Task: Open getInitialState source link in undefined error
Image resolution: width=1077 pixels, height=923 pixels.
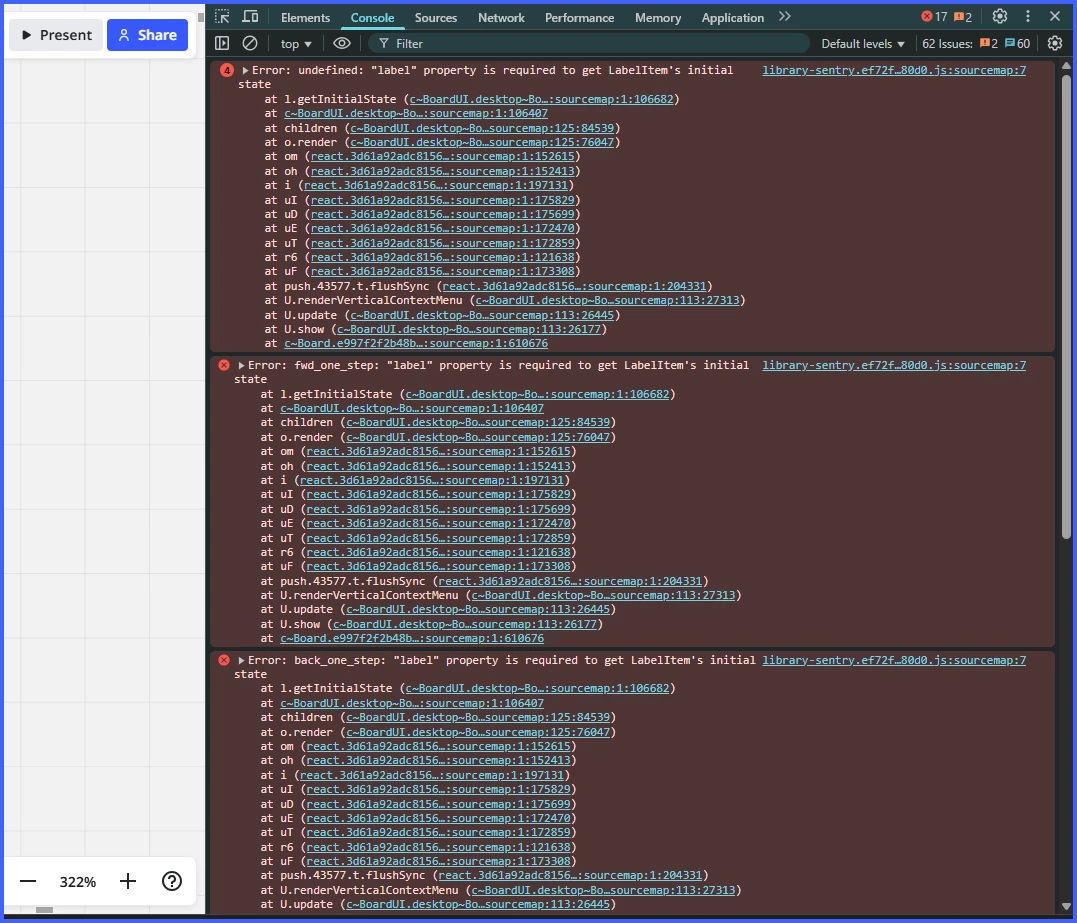Action: click(x=541, y=99)
